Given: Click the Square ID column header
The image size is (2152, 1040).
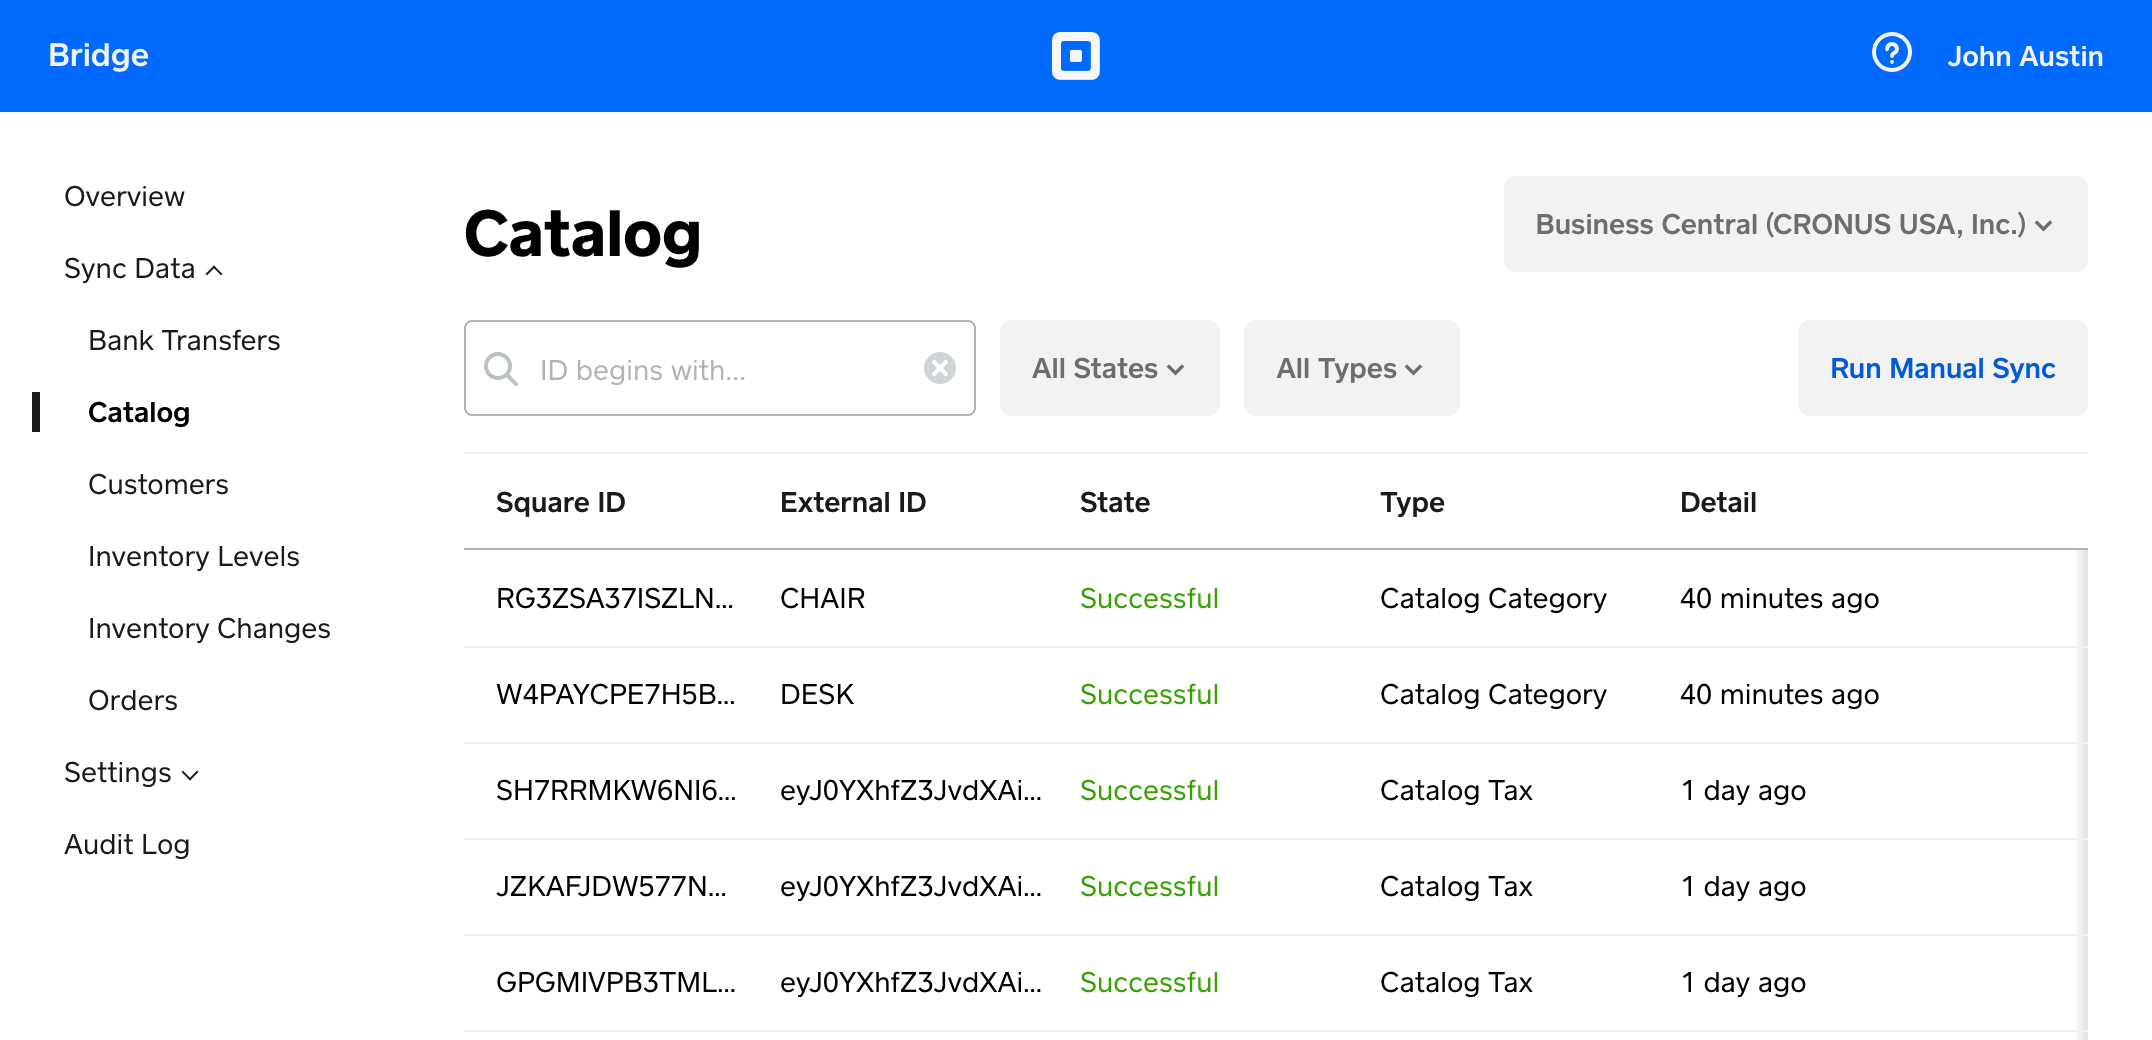Looking at the screenshot, I should pos(561,502).
